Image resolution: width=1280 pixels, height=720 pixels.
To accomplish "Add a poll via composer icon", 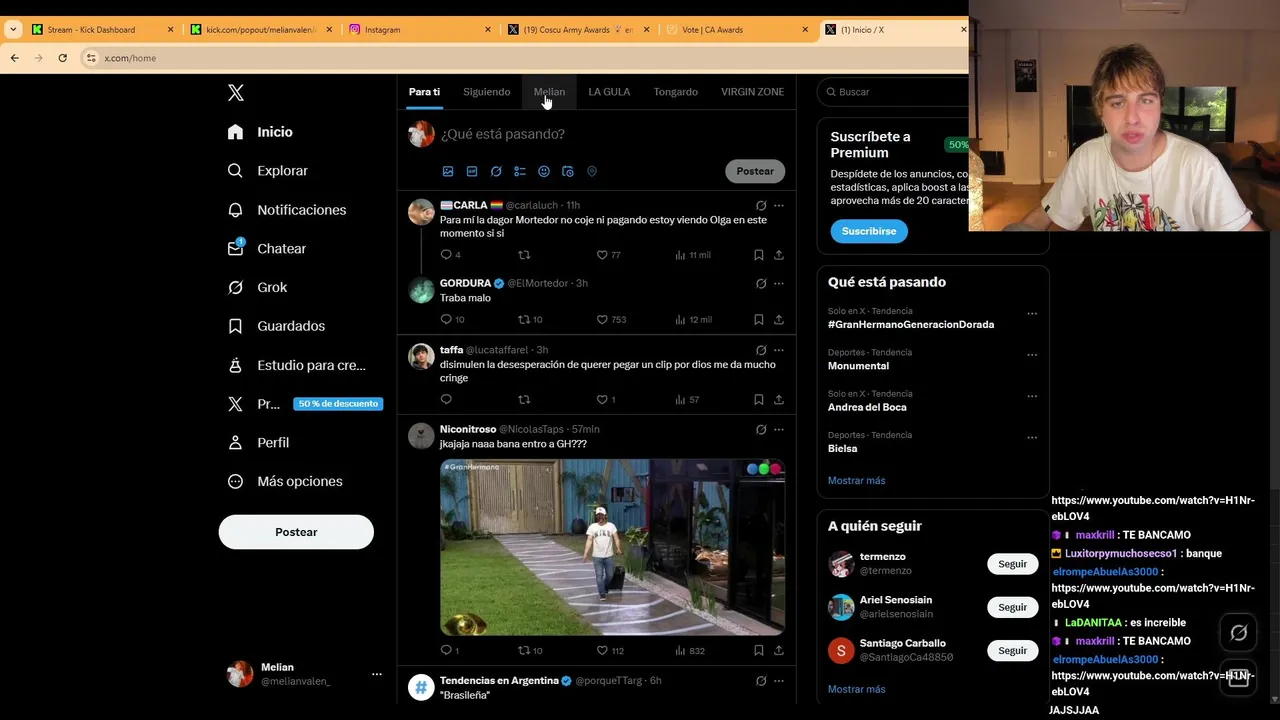I will 520,171.
